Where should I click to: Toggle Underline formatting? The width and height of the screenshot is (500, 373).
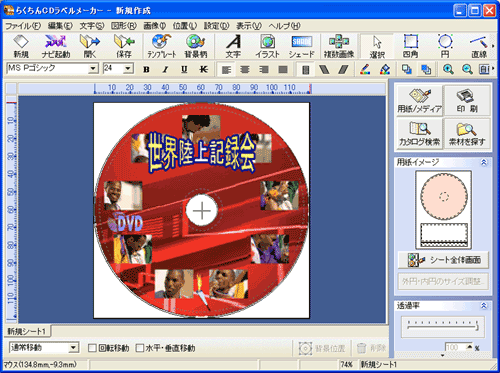pos(184,69)
